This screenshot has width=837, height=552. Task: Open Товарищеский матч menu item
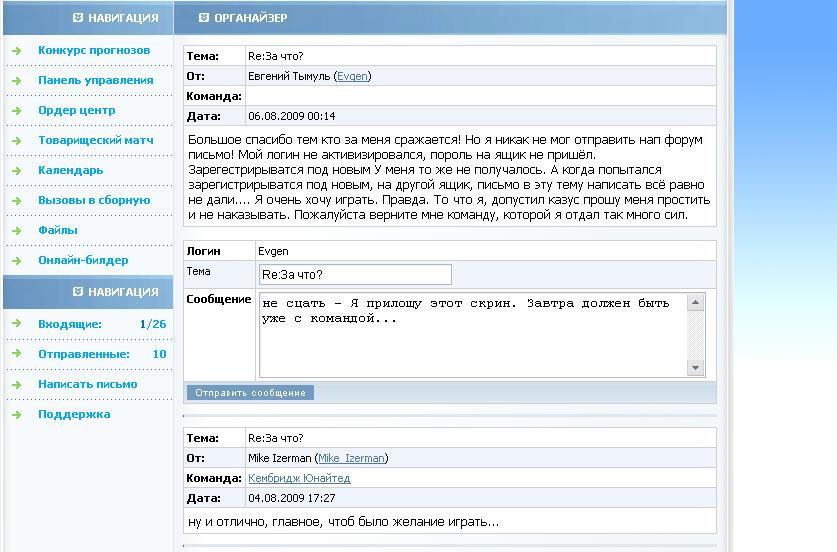tap(96, 141)
